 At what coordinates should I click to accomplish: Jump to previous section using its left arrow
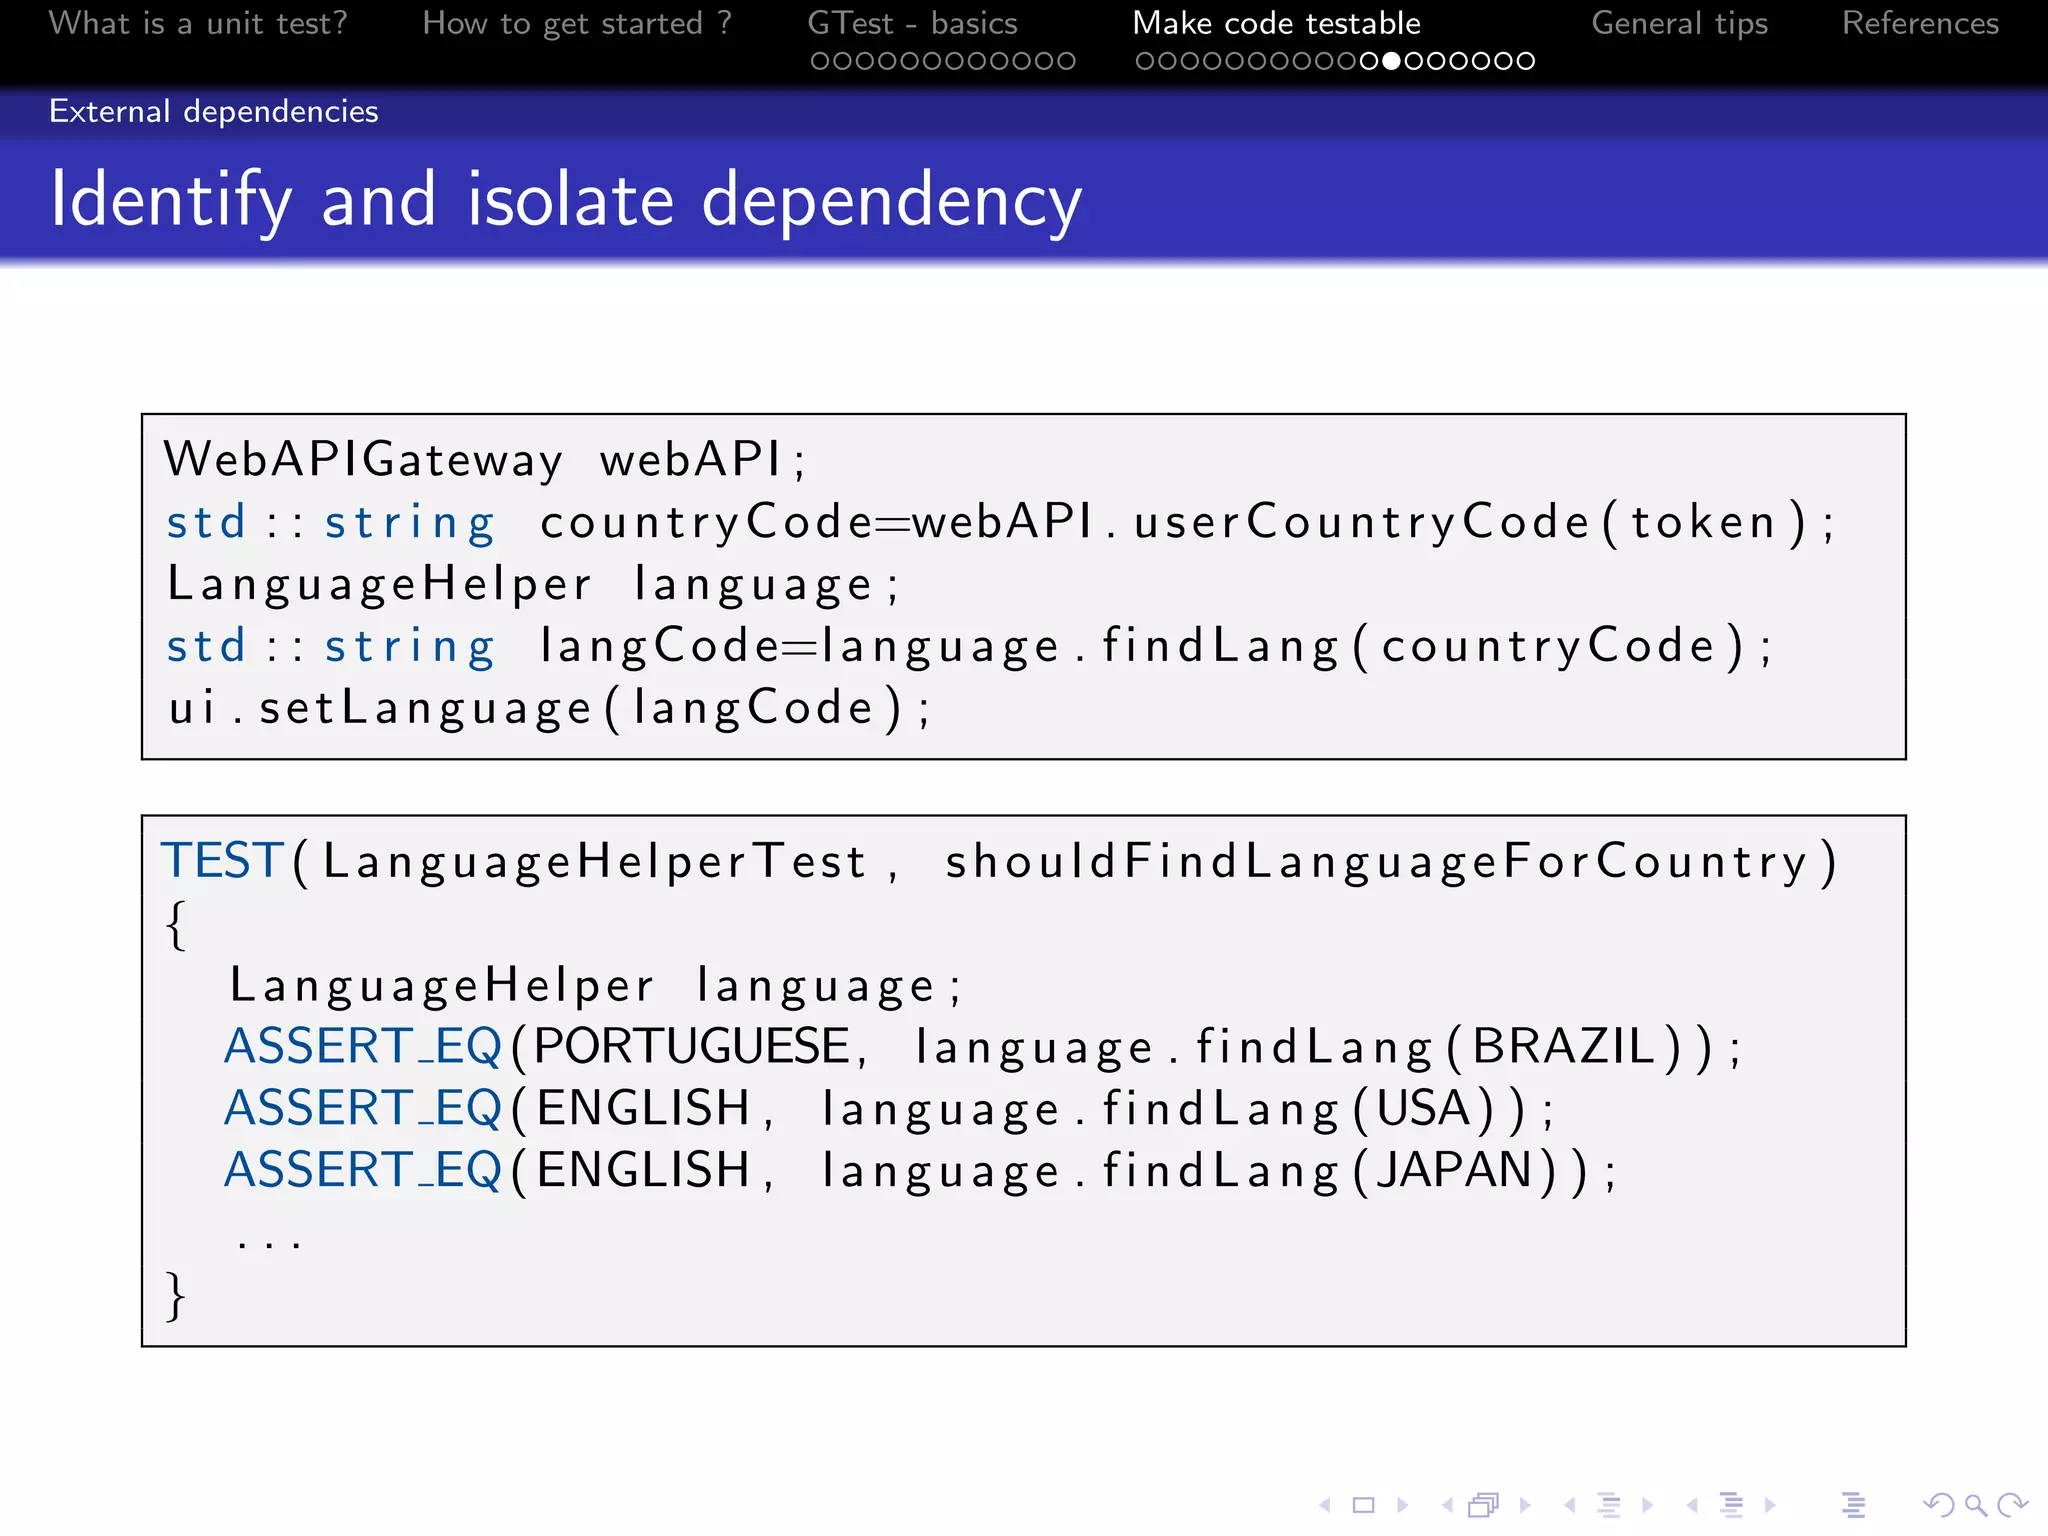click(1692, 1505)
